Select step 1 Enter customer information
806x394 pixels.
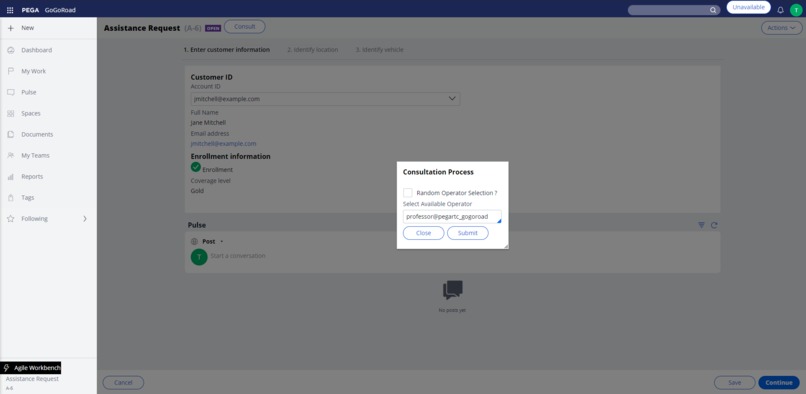click(x=227, y=50)
